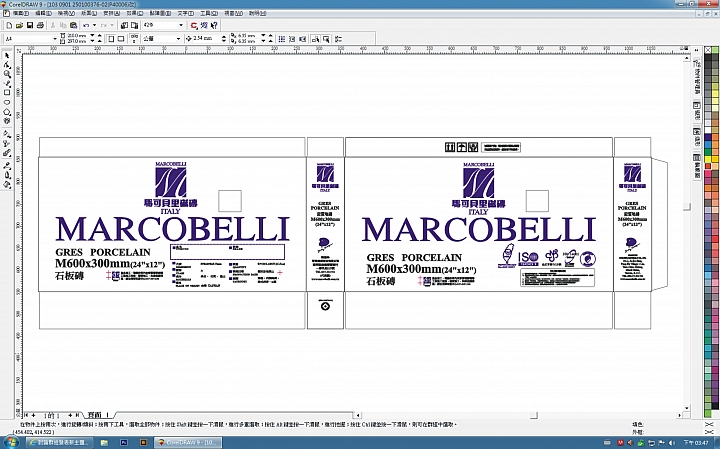
Task: Click the Corel Online icon
Action: coord(204,25)
